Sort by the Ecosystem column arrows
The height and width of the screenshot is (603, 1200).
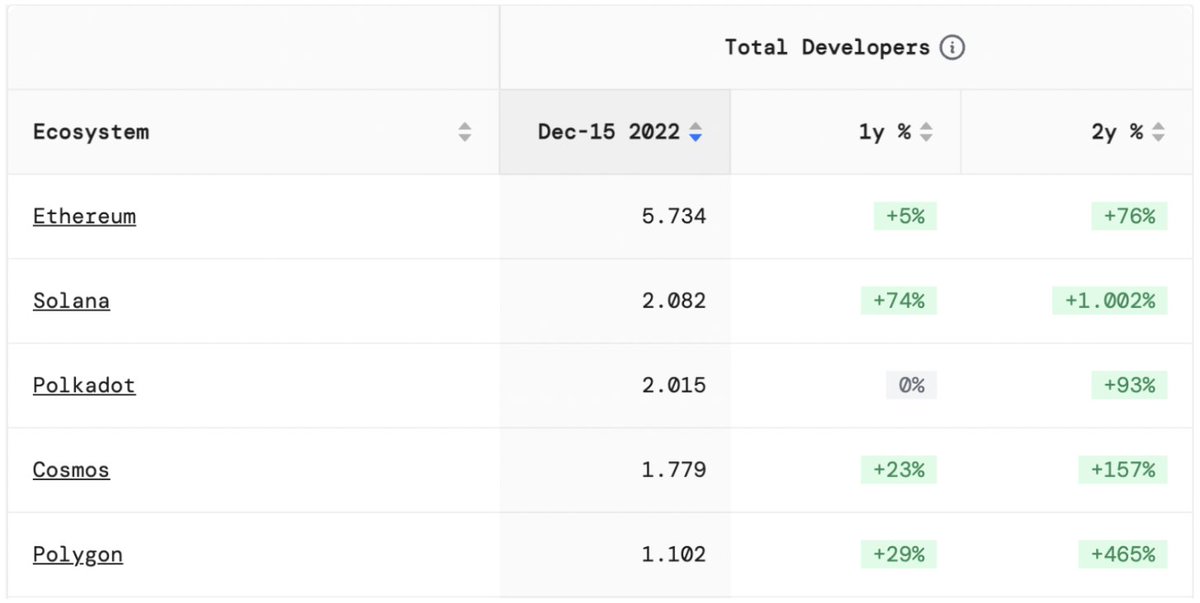click(x=465, y=132)
